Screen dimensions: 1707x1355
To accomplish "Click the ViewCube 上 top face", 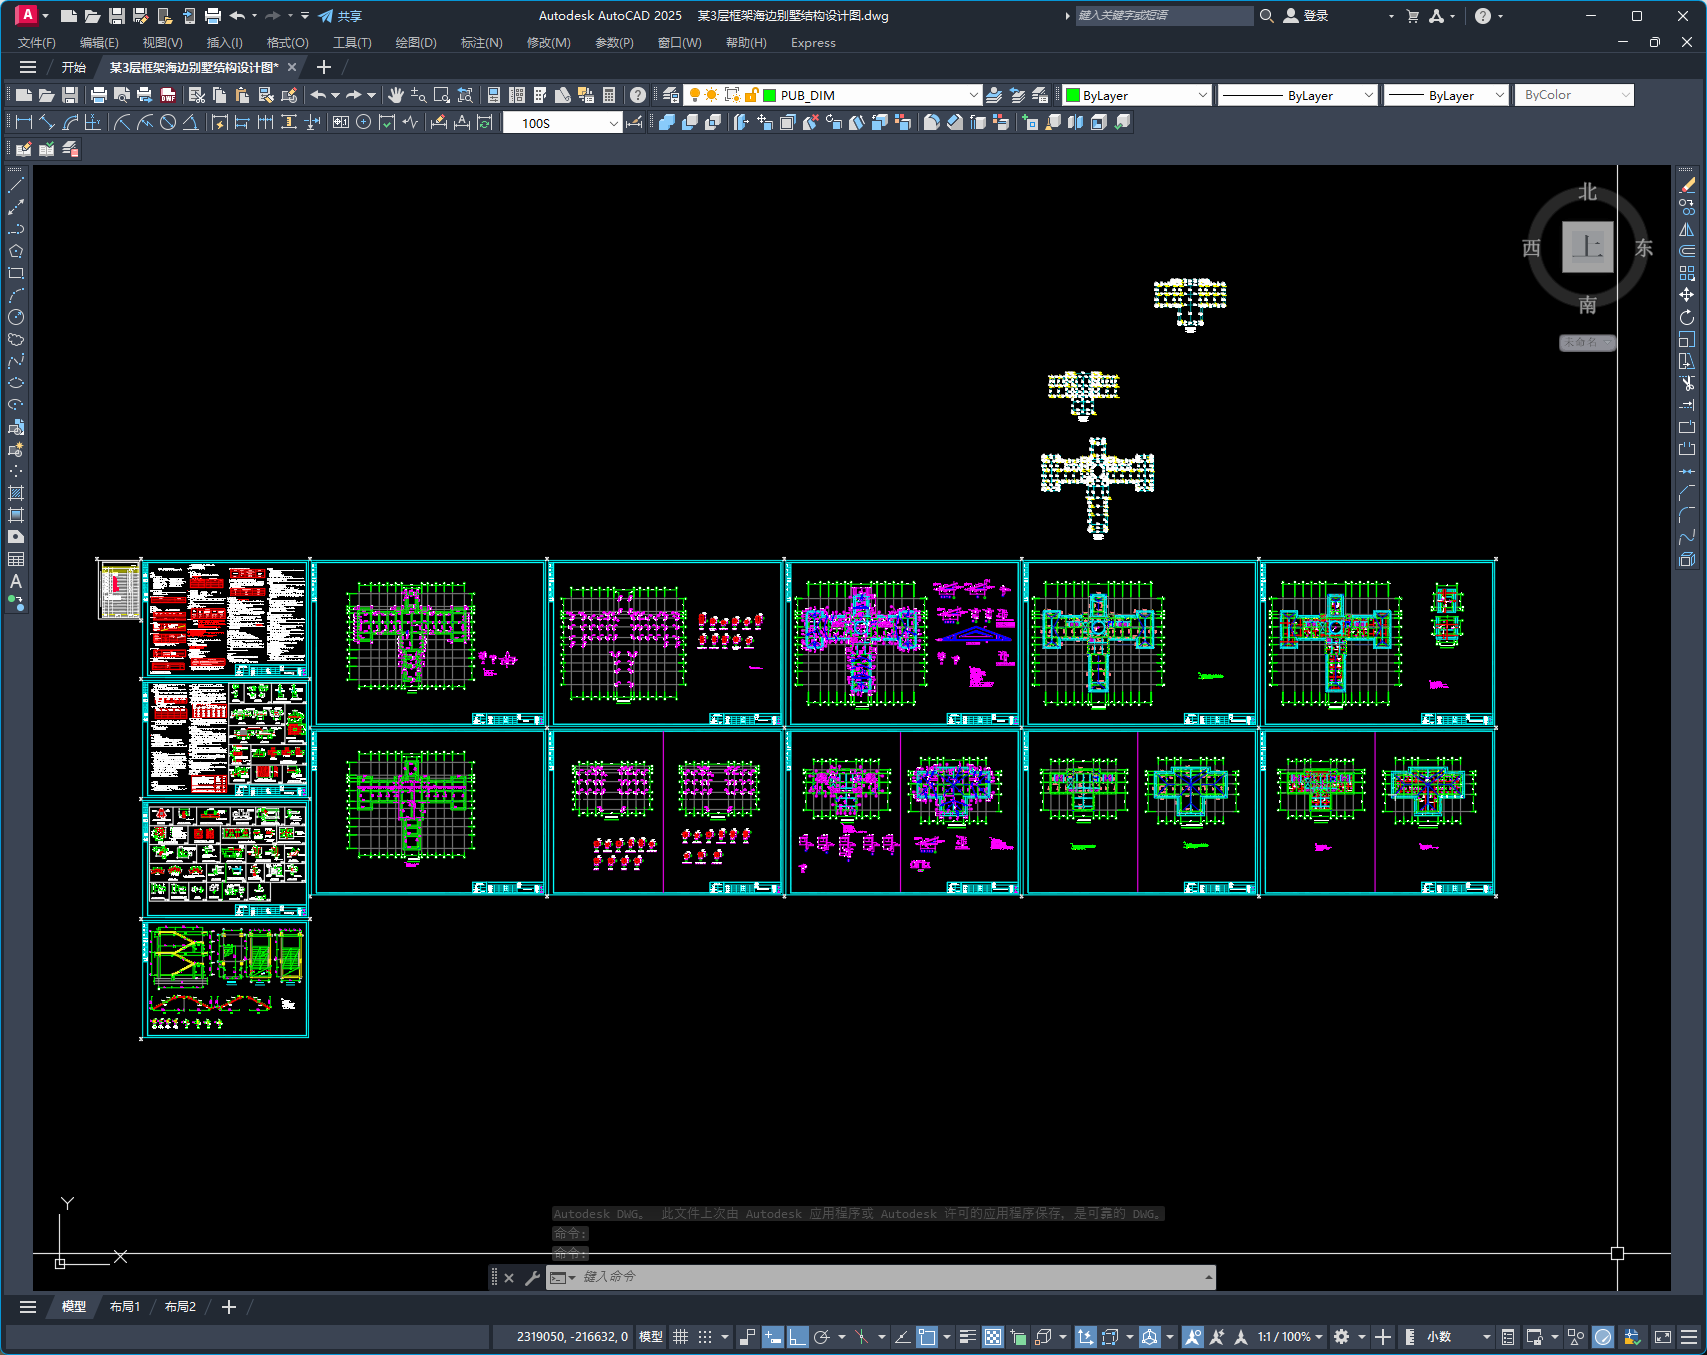I will tap(1587, 247).
